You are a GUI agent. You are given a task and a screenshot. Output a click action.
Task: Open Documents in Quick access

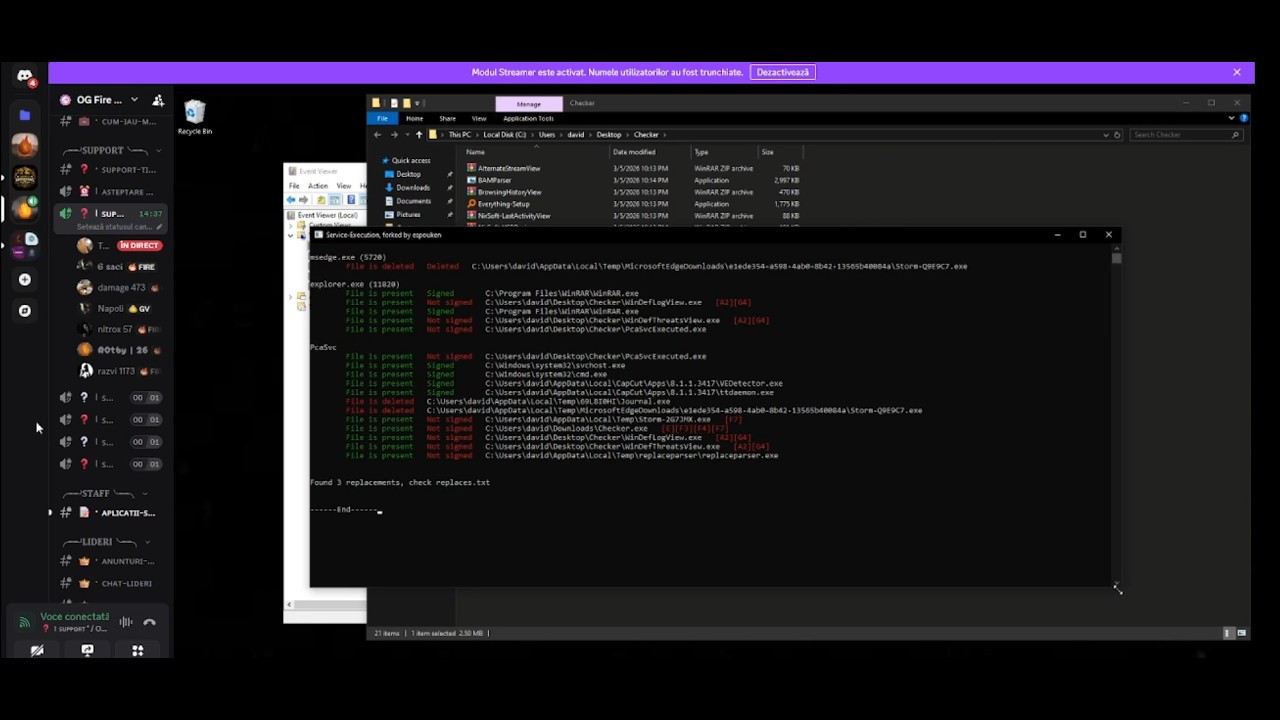(413, 201)
